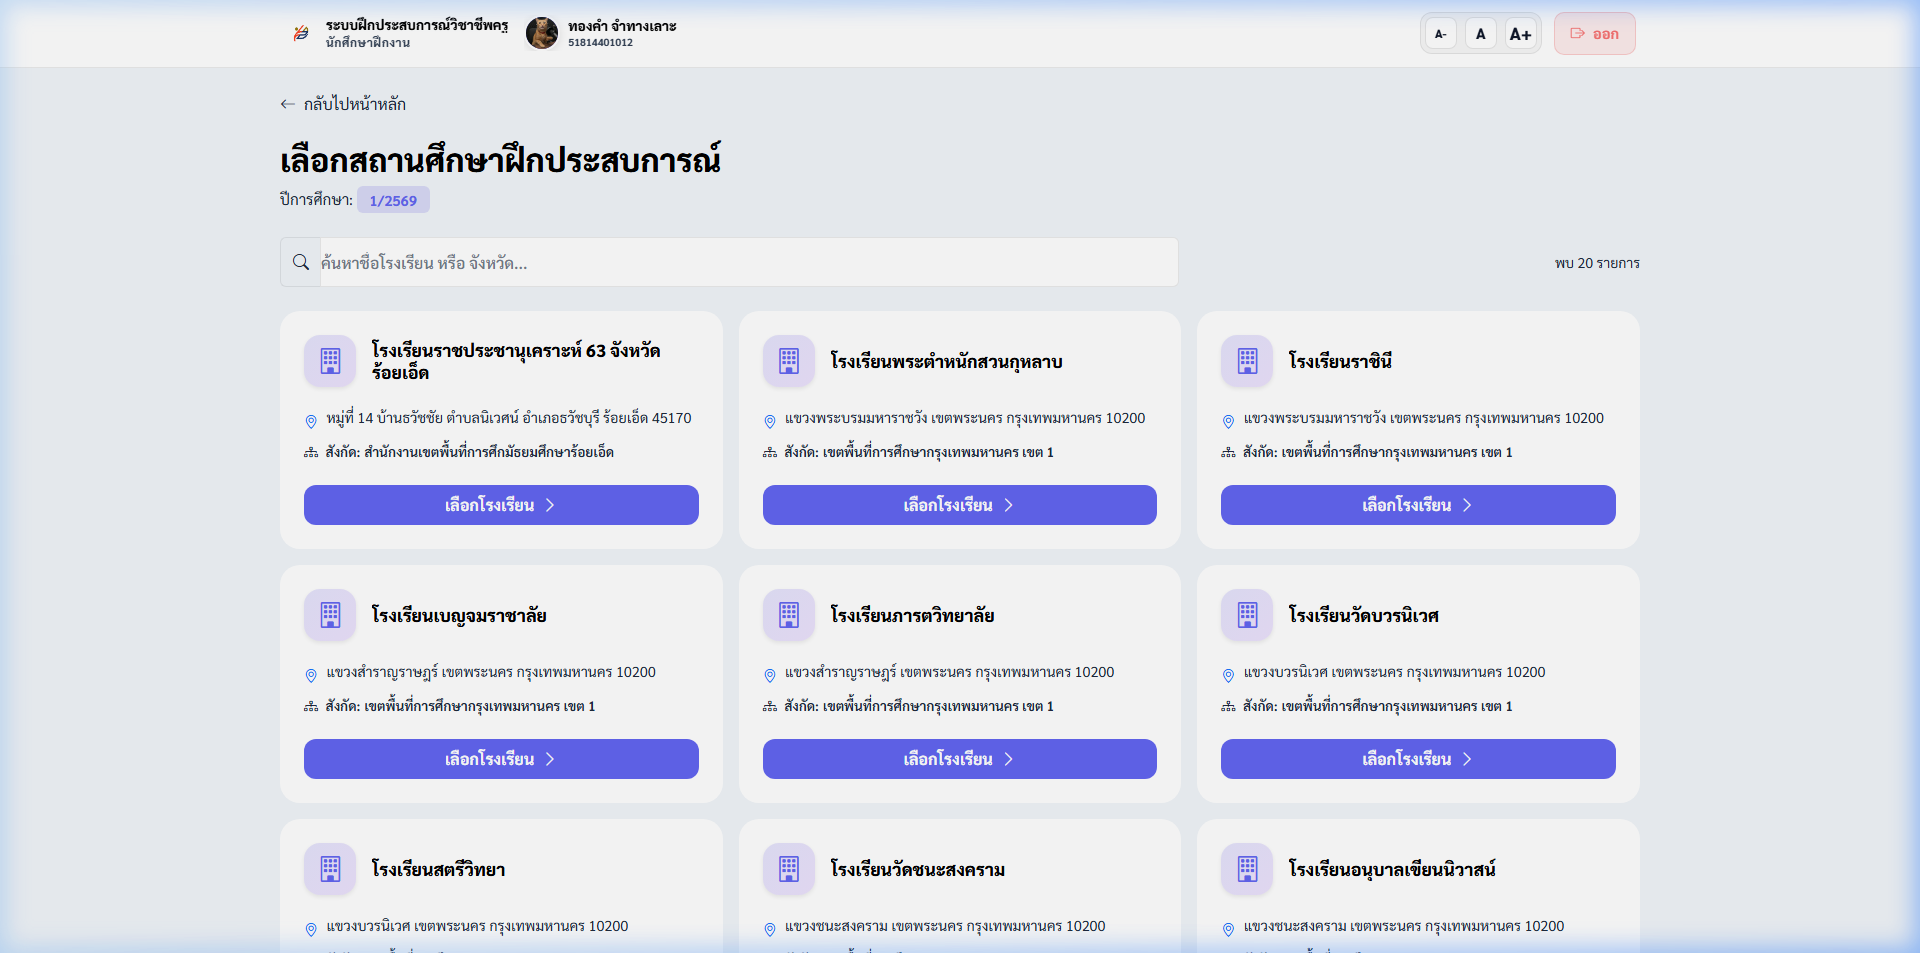Go back via กลับไปหน้าหลัก link
Image resolution: width=1920 pixels, height=953 pixels.
[343, 104]
